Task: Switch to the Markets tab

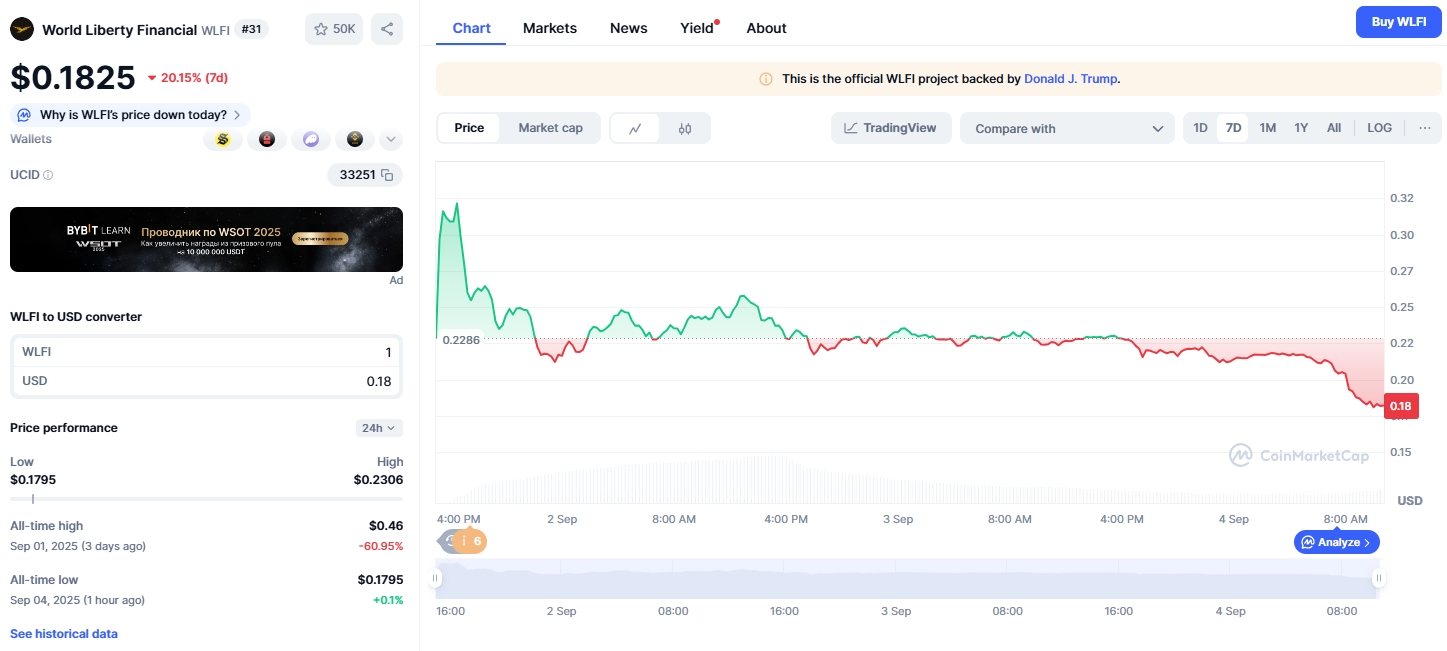Action: (550, 28)
